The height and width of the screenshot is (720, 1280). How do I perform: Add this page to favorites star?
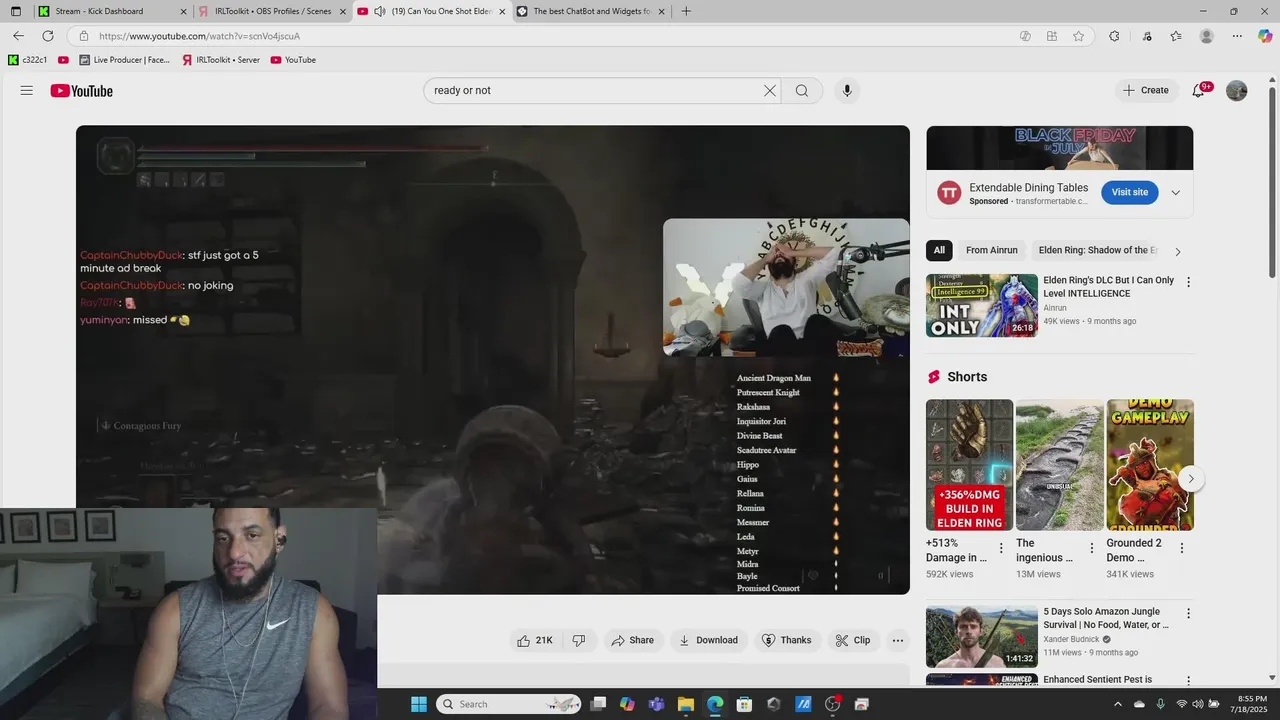tap(1078, 36)
